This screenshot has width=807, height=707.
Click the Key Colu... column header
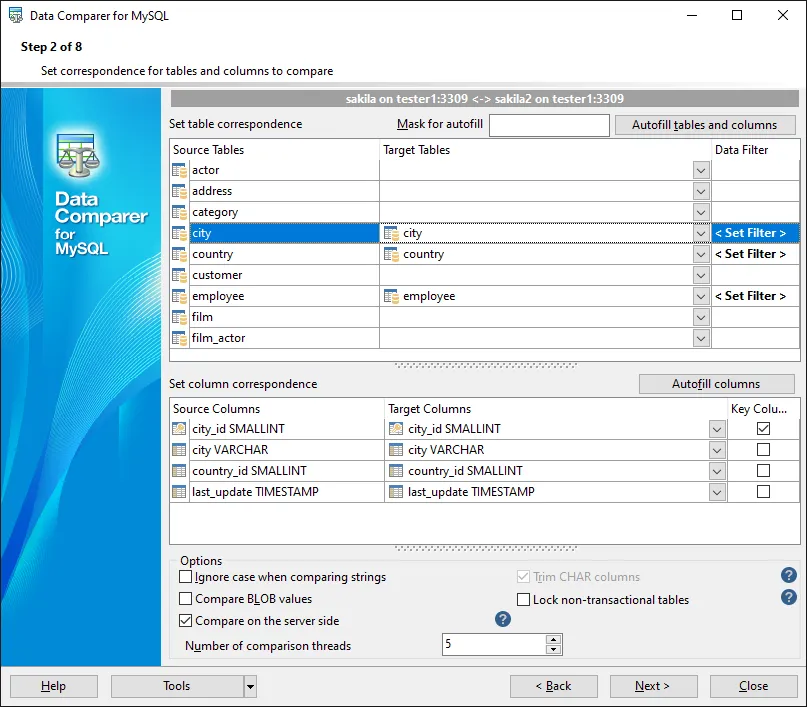(x=763, y=409)
